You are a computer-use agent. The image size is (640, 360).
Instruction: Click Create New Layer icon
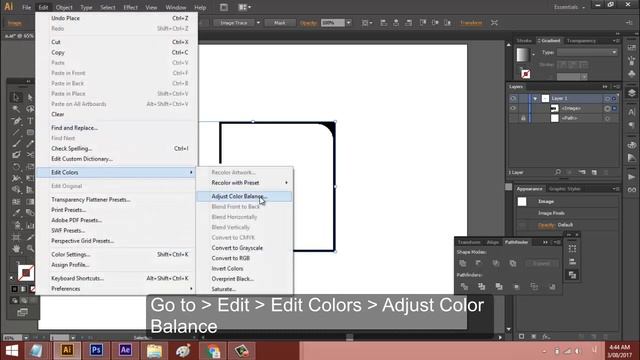point(594,172)
